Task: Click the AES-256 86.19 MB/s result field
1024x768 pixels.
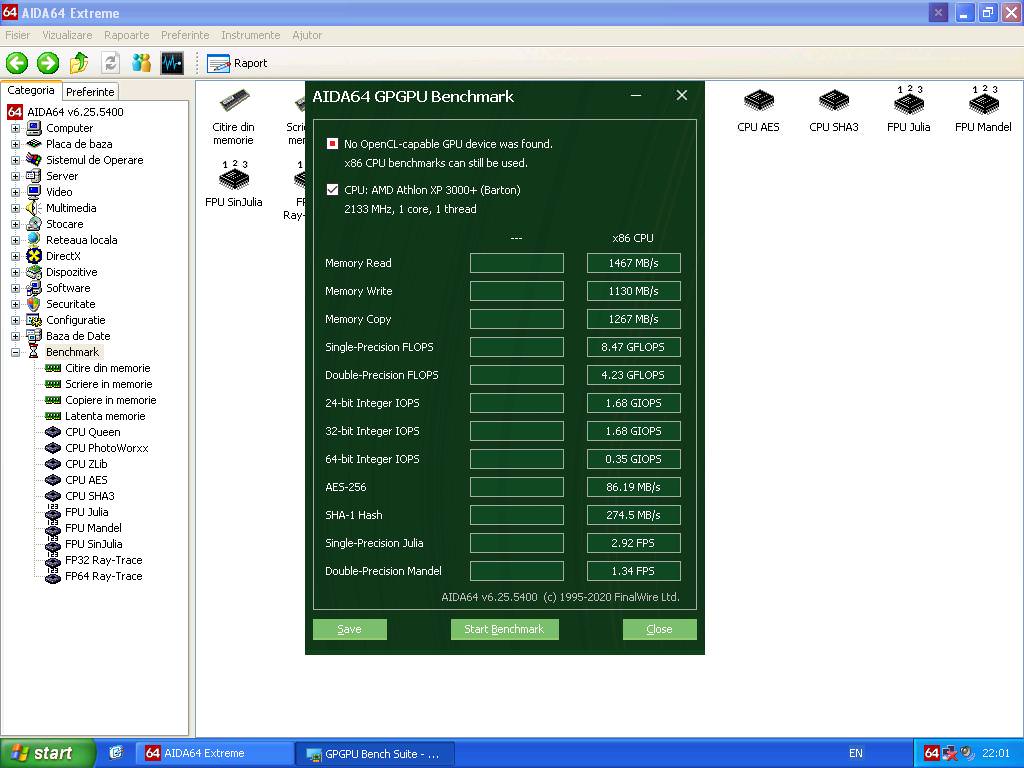Action: 633,487
